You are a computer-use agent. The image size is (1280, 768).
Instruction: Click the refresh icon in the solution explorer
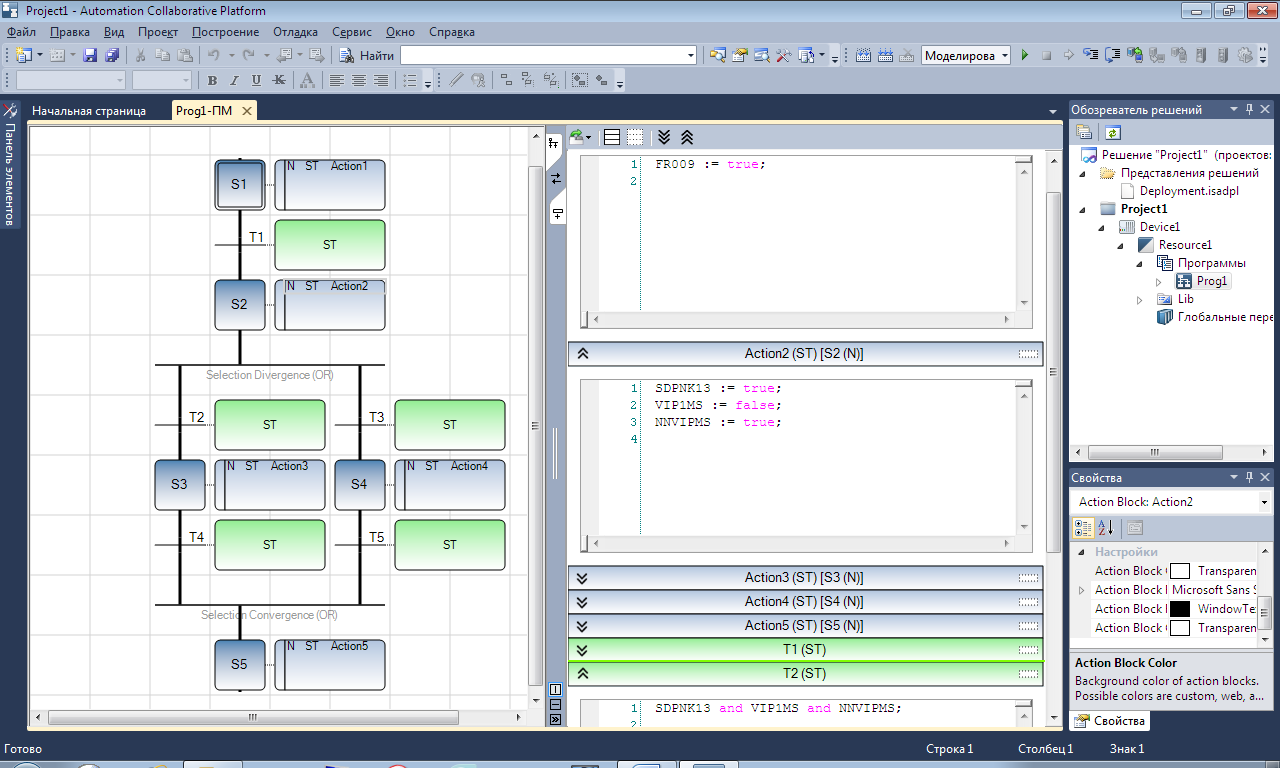[1113, 132]
